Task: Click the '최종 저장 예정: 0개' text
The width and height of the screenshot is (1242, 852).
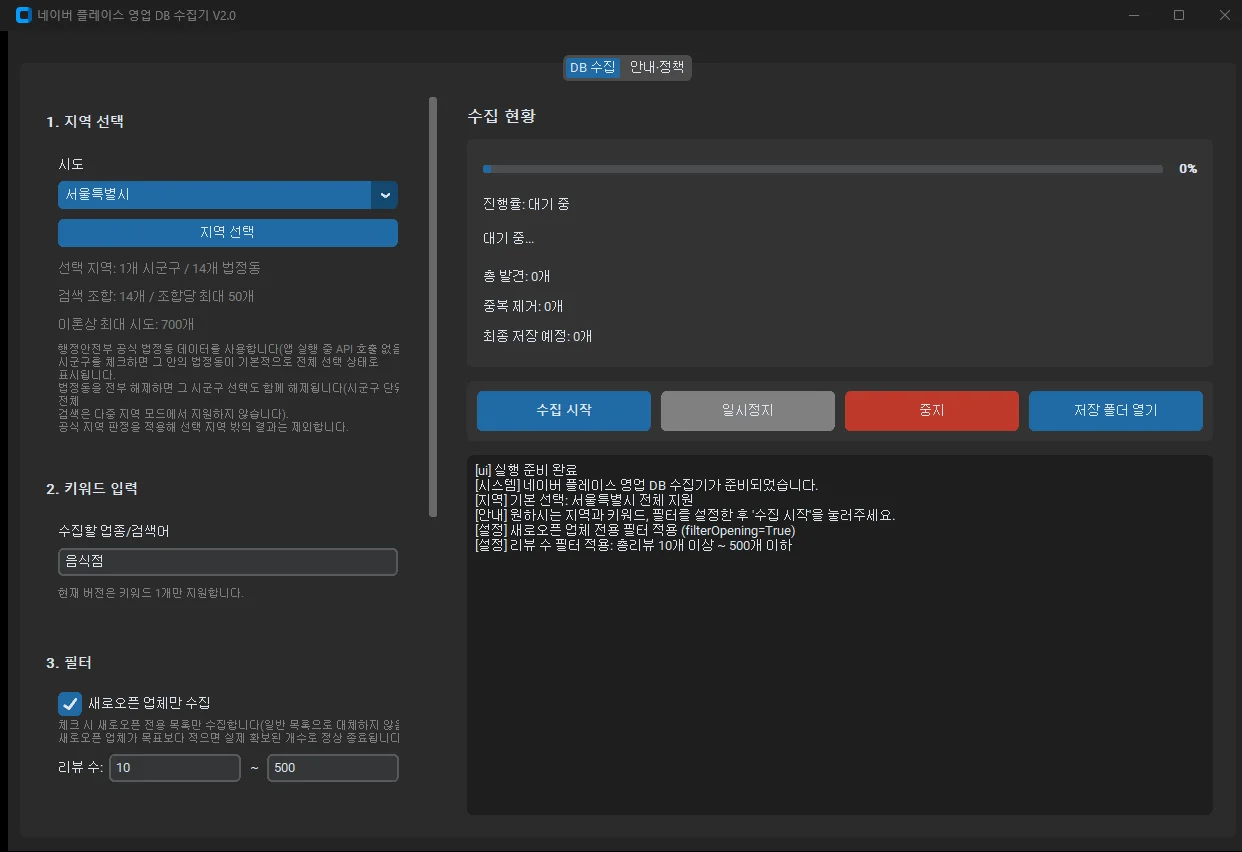Action: [537, 336]
